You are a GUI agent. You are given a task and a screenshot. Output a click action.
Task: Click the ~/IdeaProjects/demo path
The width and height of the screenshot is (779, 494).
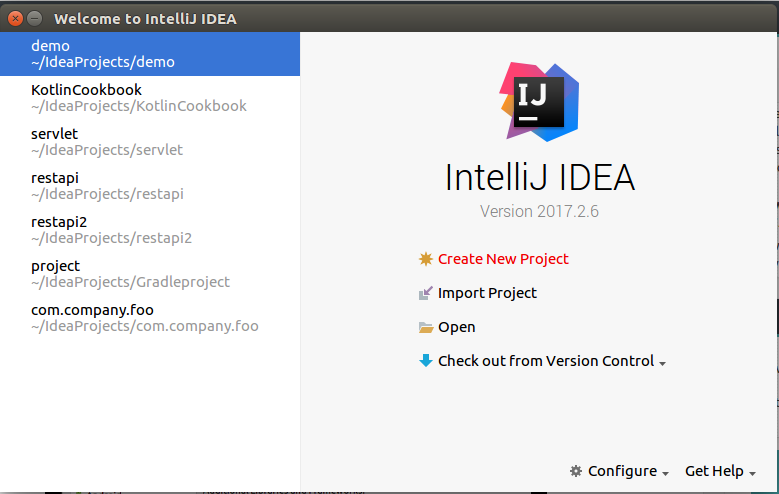(x=103, y=62)
